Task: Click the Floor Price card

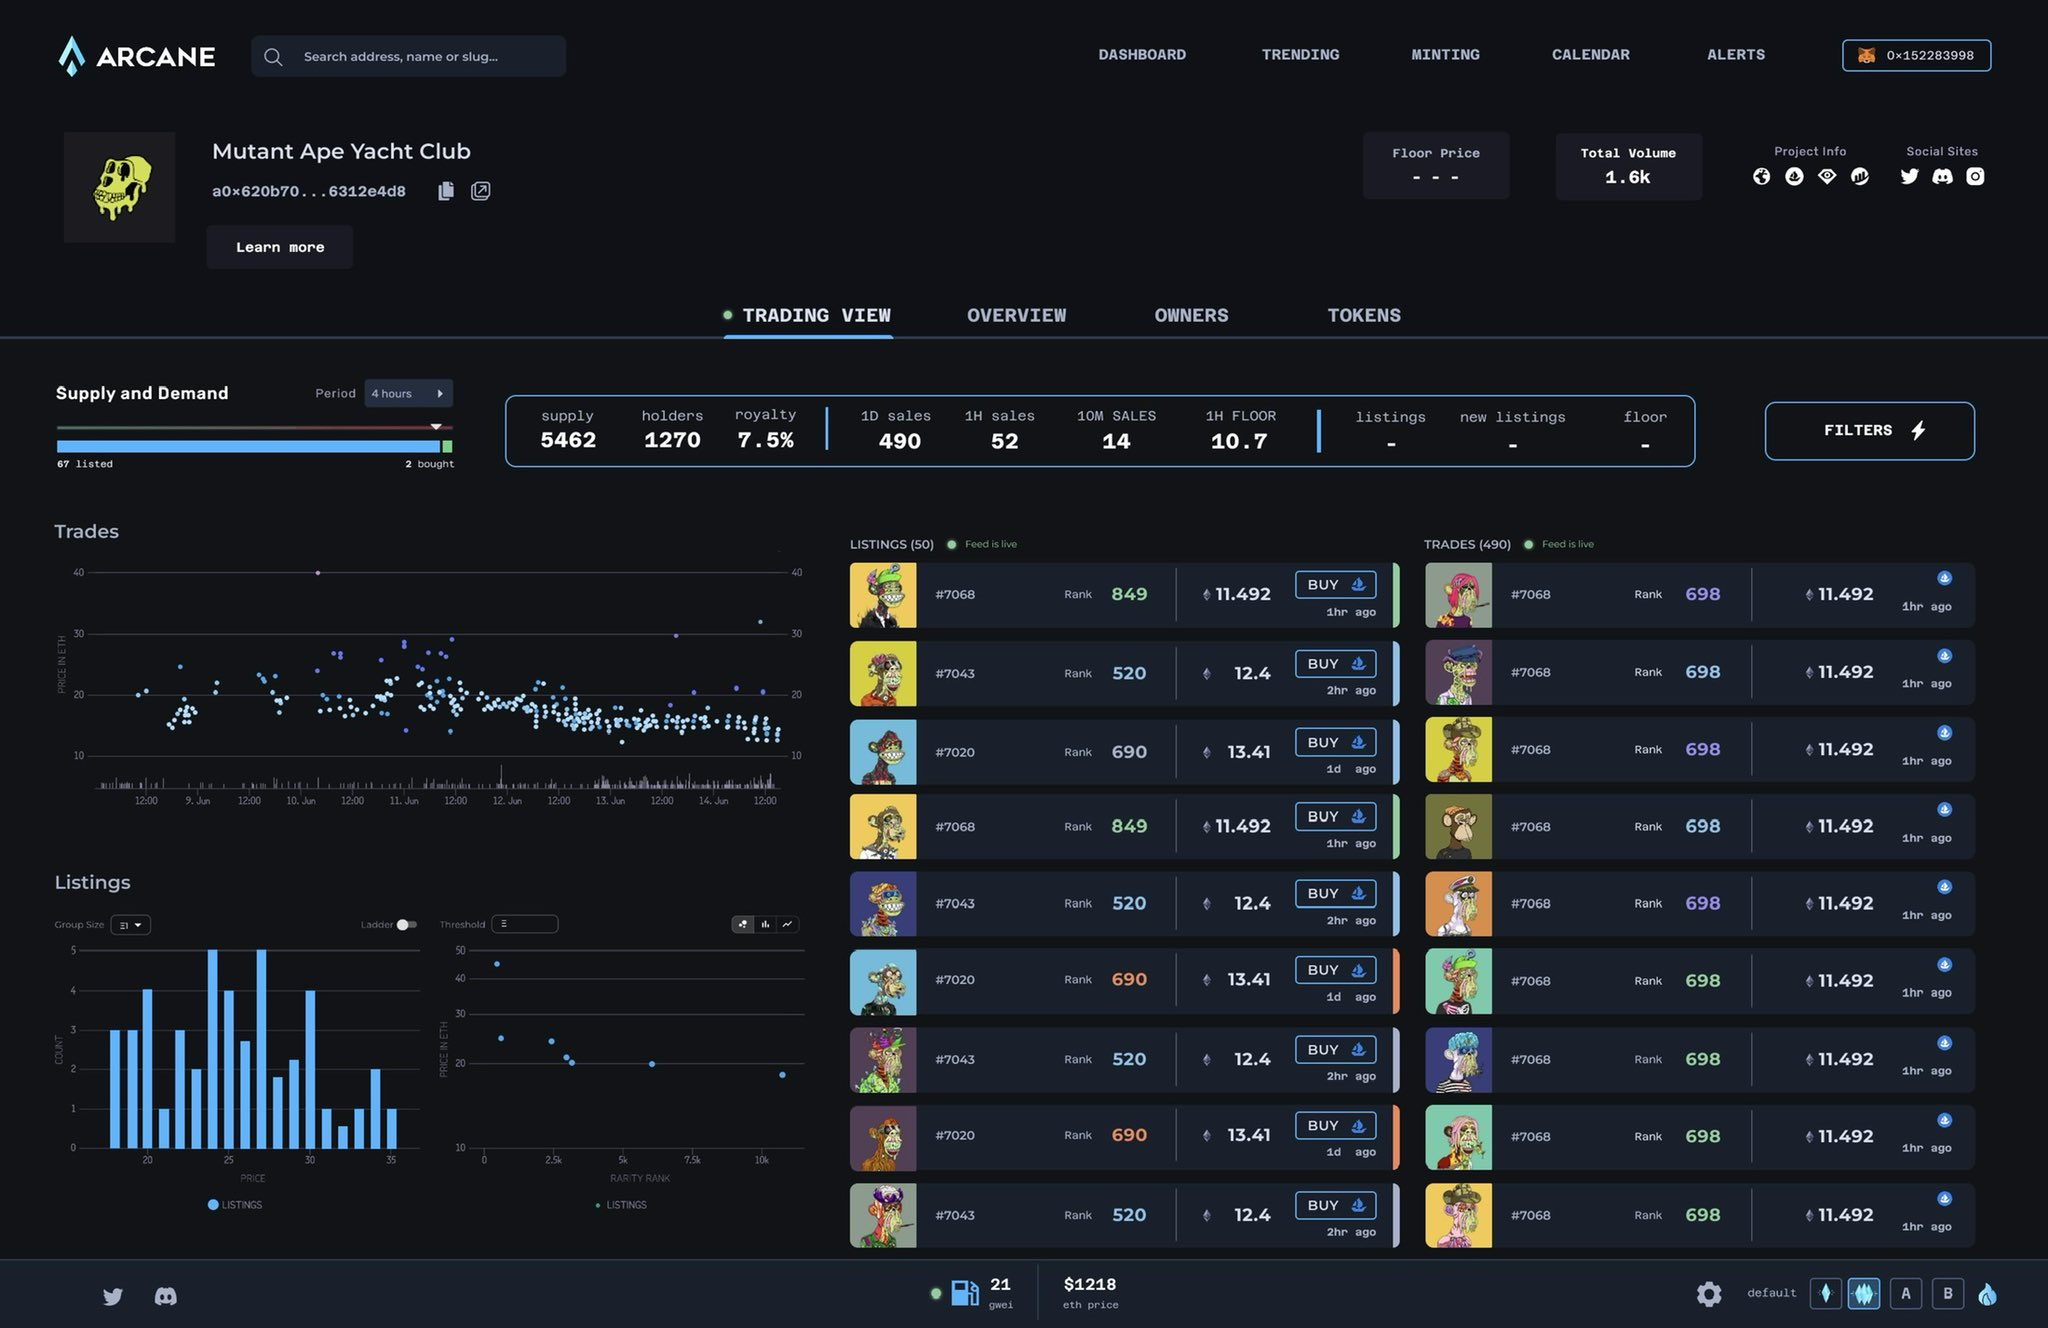Action: [x=1436, y=166]
